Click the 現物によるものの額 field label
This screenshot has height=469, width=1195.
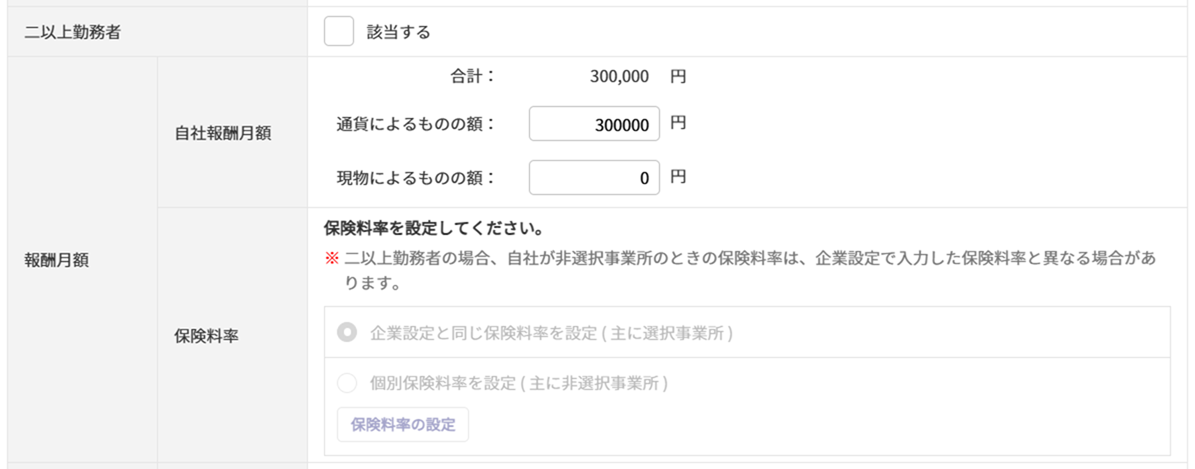pos(417,179)
